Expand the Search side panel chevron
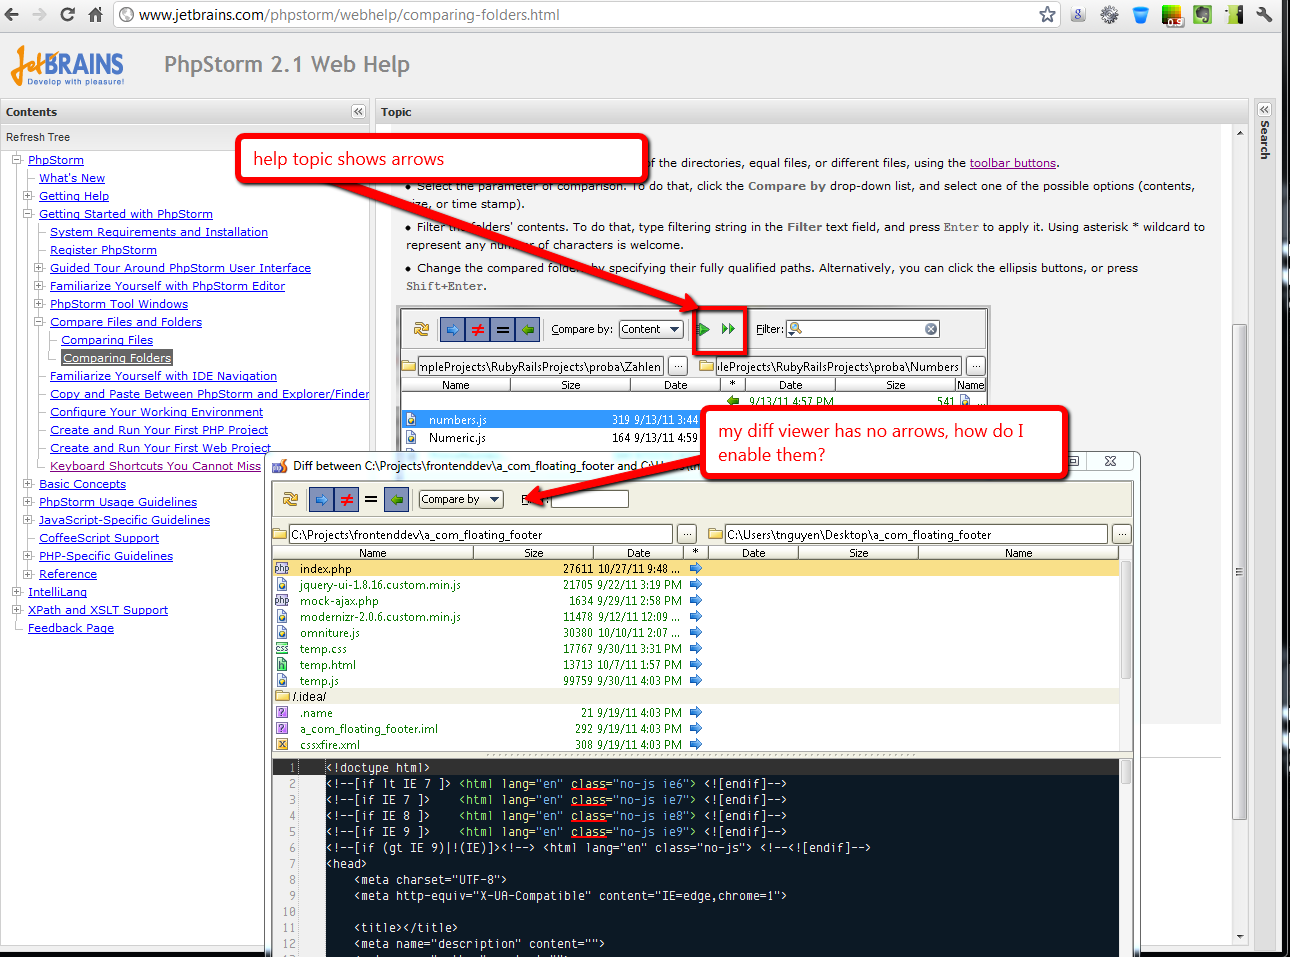Image resolution: width=1290 pixels, height=957 pixels. click(1264, 110)
